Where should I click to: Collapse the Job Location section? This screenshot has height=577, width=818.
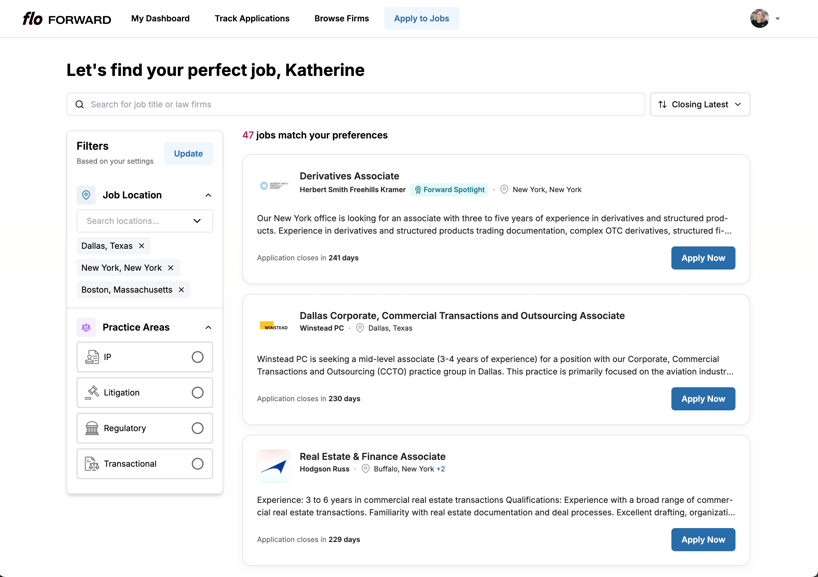(x=208, y=195)
